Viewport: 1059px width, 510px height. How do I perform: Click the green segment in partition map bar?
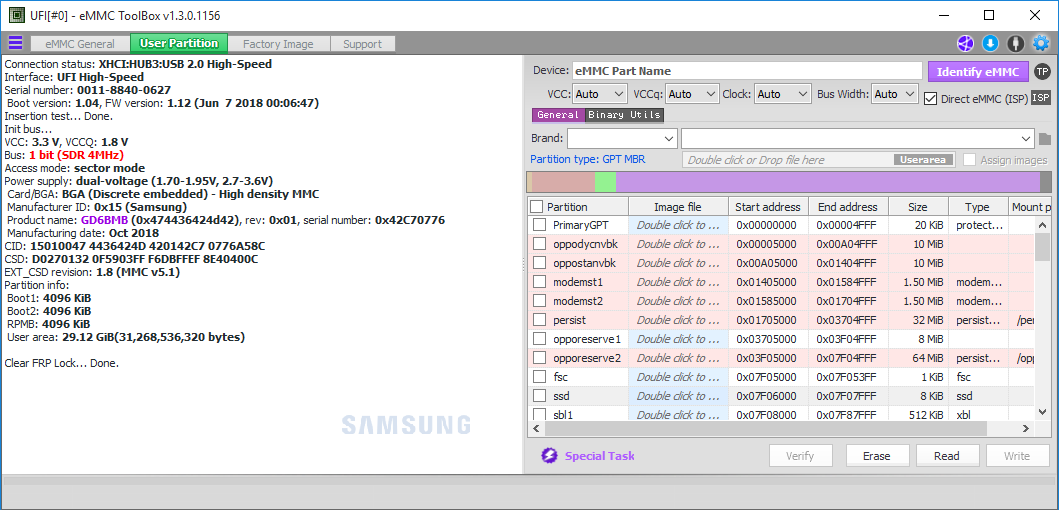tap(605, 182)
